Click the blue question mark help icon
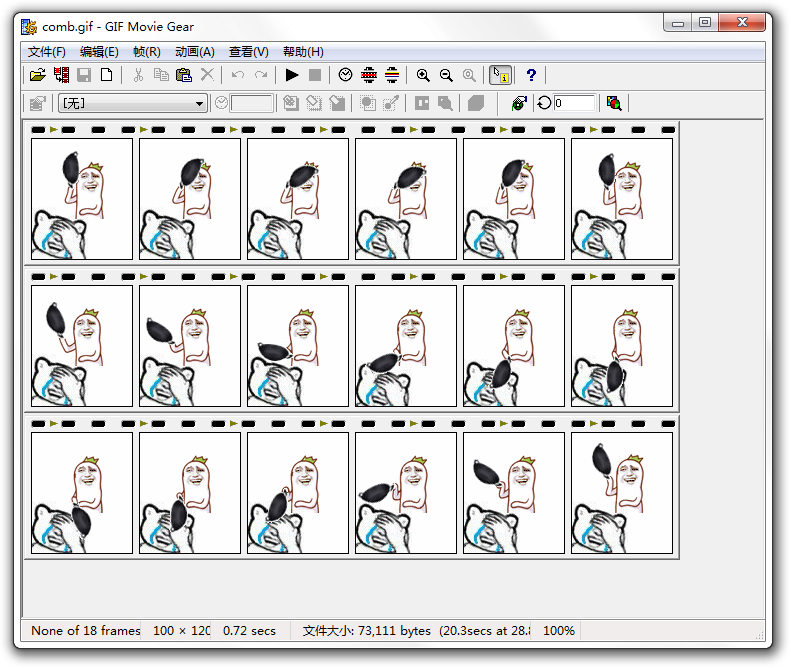Viewport: 791px width, 668px height. coord(531,75)
